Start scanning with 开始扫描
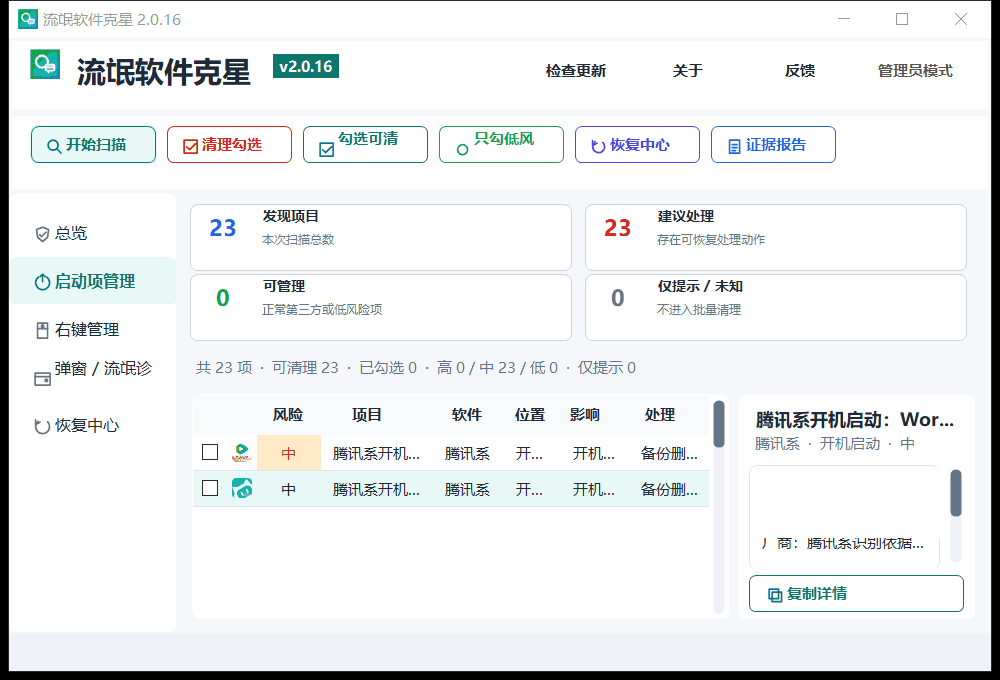This screenshot has height=680, width=1000. point(93,145)
